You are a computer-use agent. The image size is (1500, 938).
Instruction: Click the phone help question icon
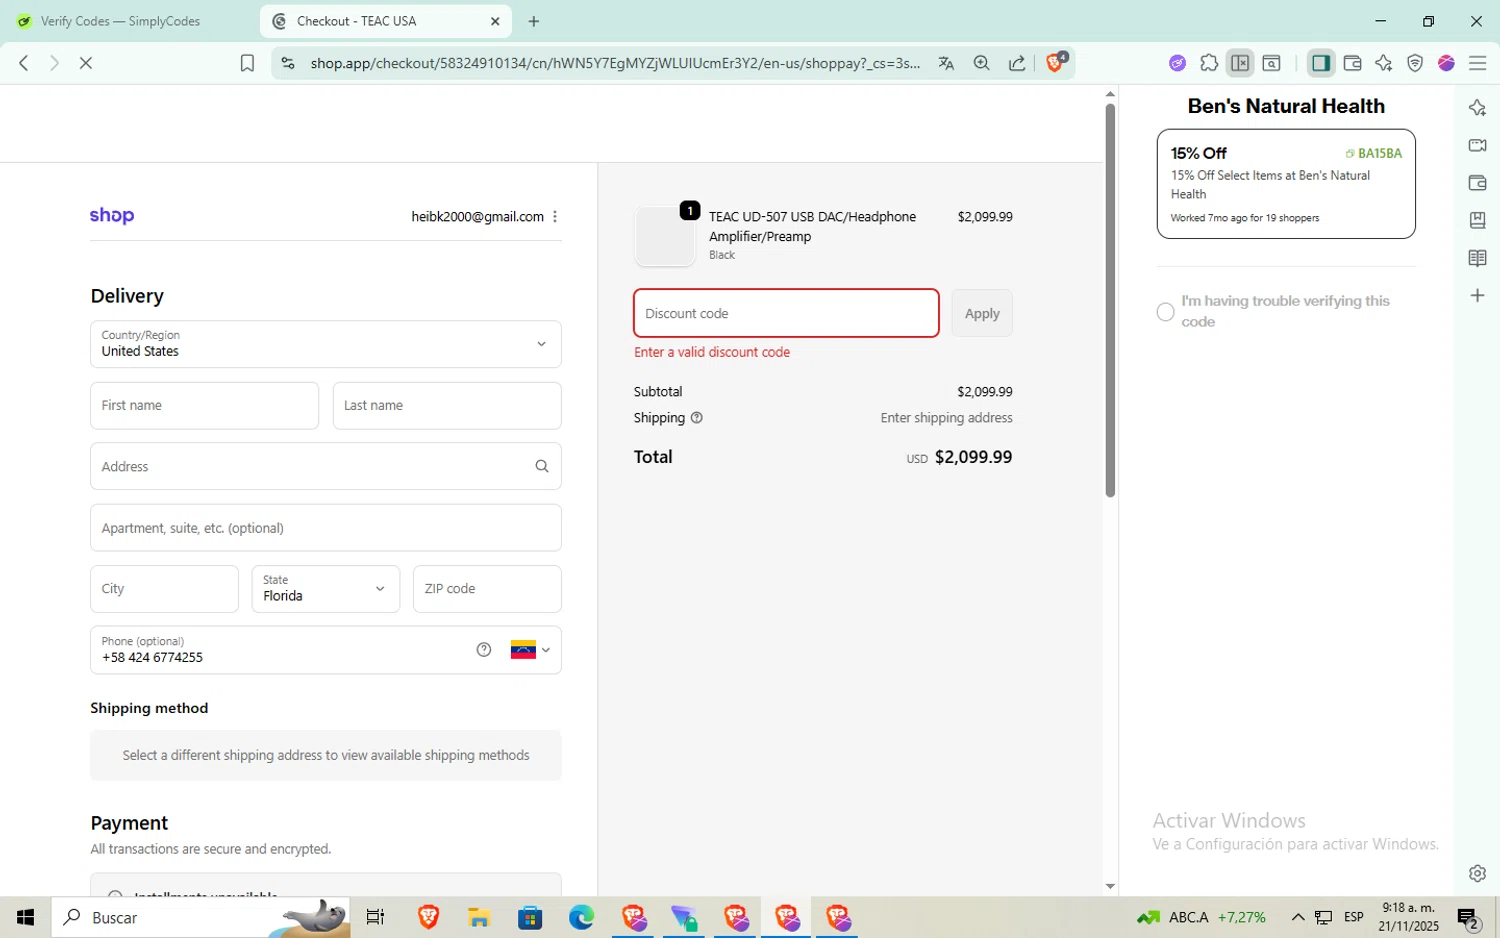[484, 650]
